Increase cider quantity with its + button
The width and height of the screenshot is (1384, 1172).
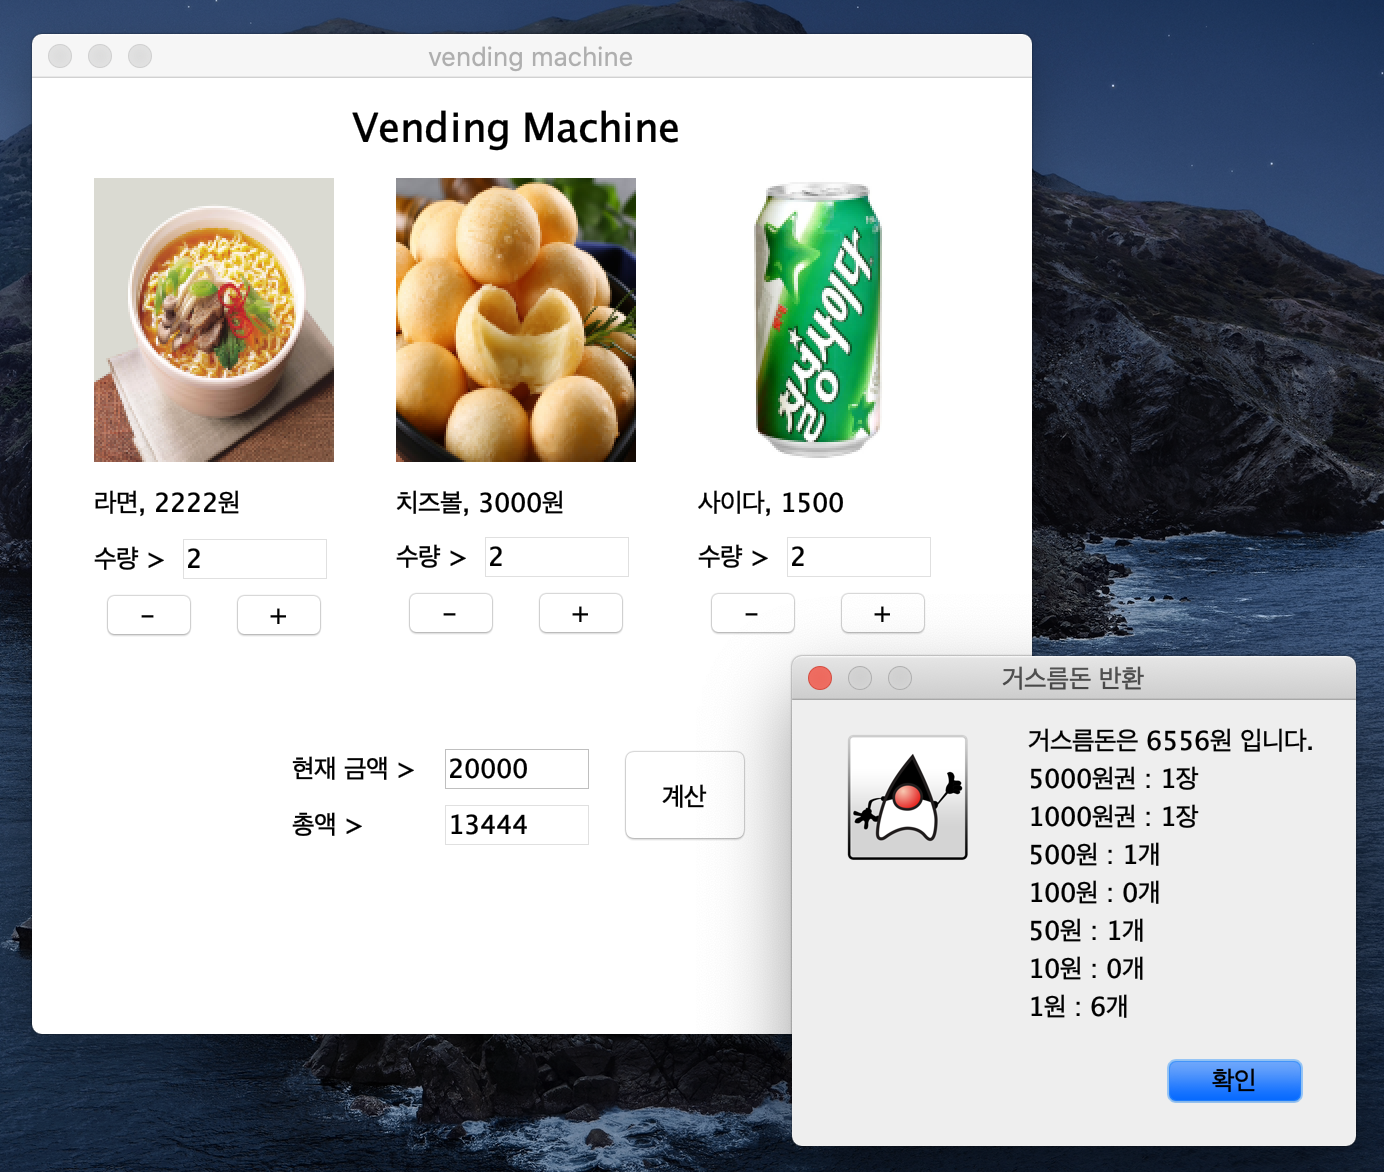(x=882, y=613)
